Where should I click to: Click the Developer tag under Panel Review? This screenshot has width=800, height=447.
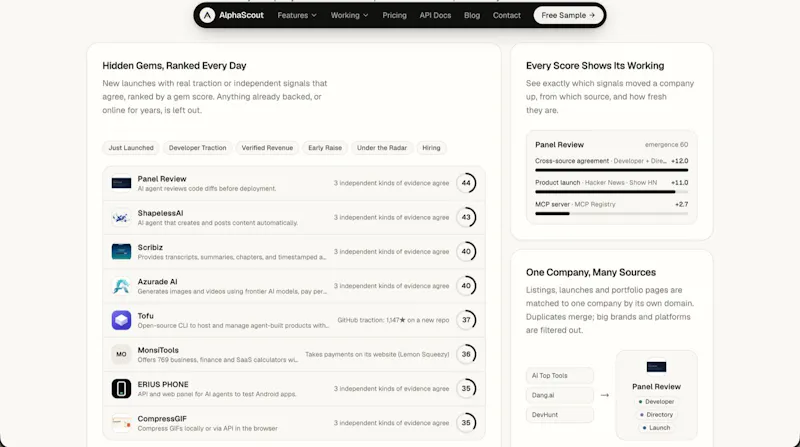pyautogui.click(x=656, y=402)
